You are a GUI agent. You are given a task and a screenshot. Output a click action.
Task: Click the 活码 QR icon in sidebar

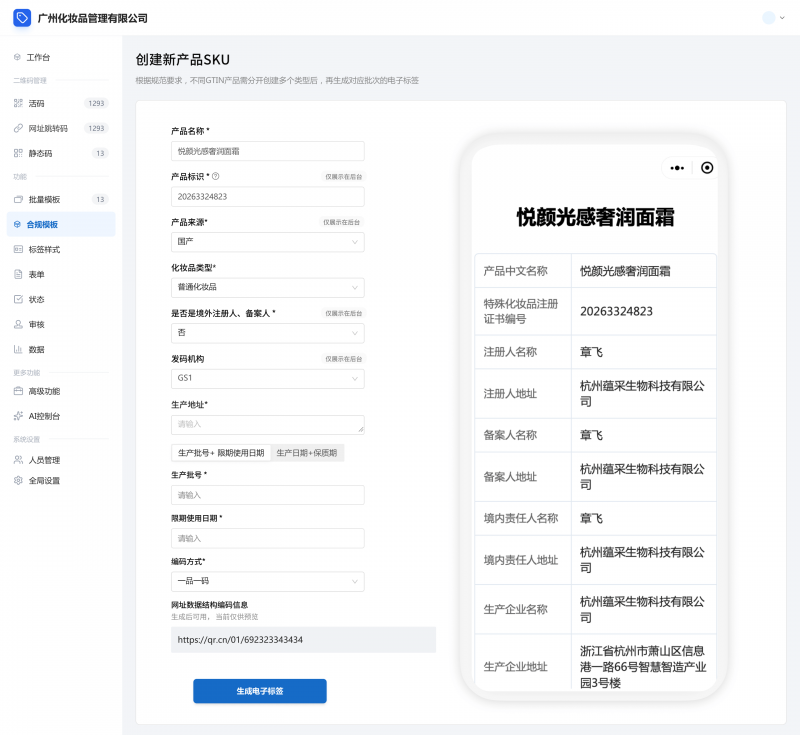18,103
